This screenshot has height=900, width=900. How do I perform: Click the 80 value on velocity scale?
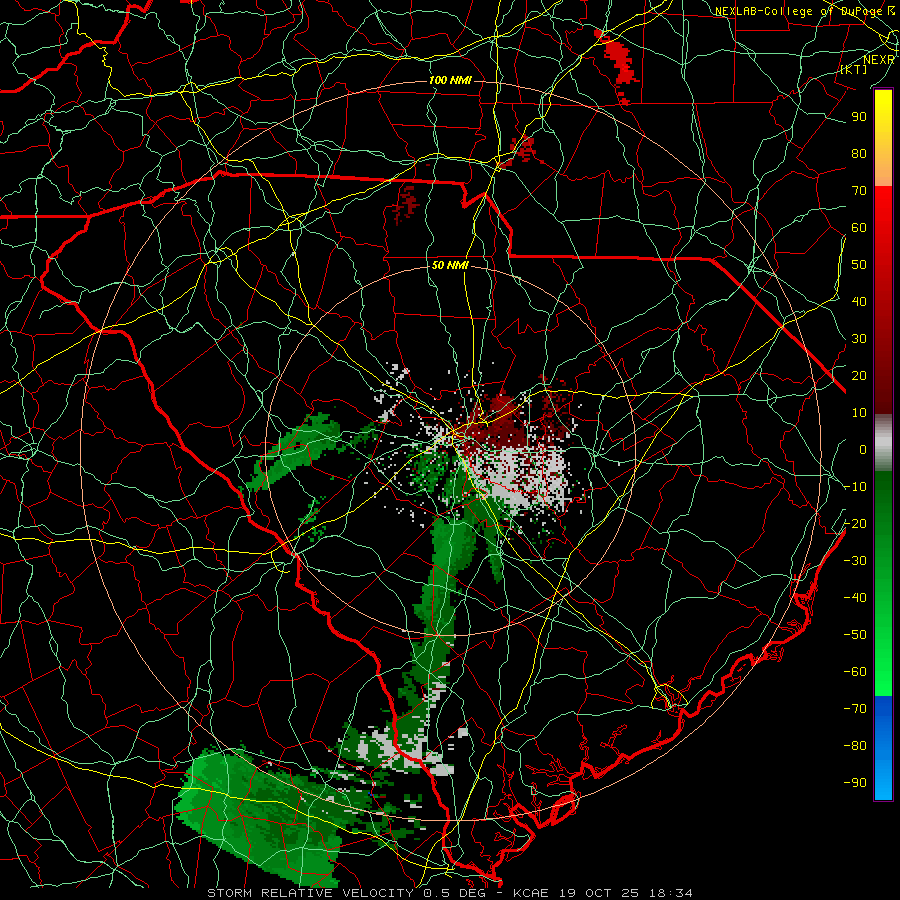pos(859,154)
